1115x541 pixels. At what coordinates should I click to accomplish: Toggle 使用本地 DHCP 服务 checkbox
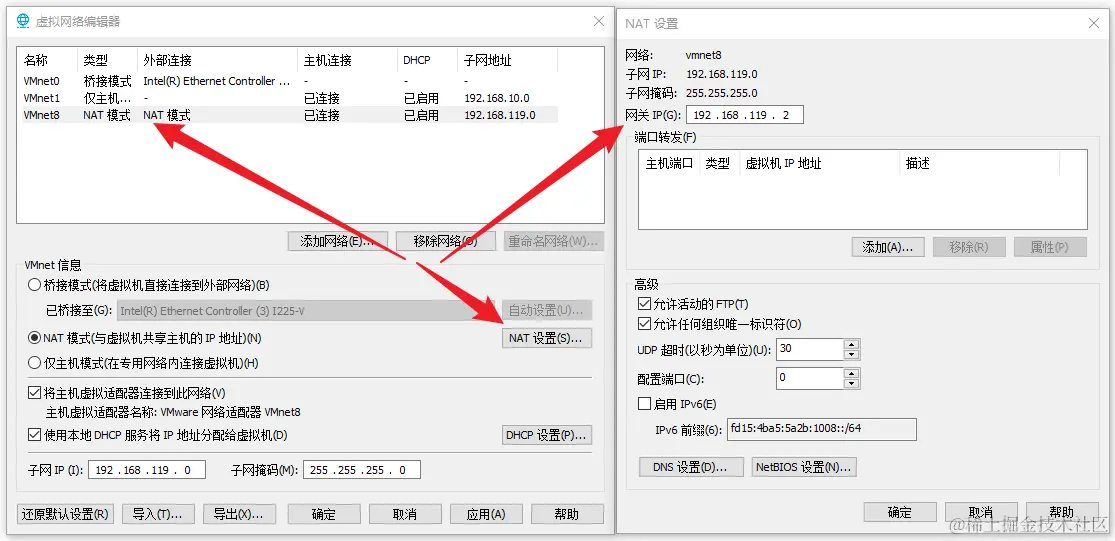34,434
